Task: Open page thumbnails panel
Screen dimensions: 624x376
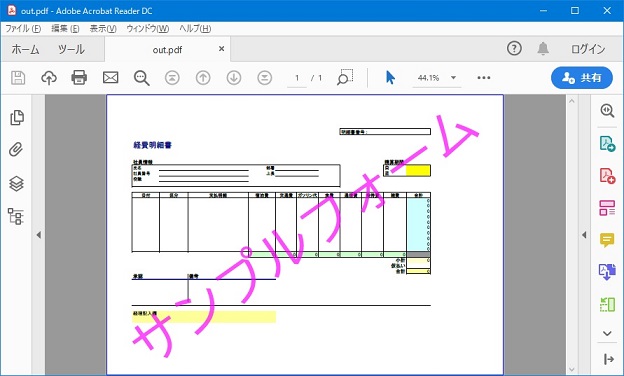Action: [x=17, y=118]
